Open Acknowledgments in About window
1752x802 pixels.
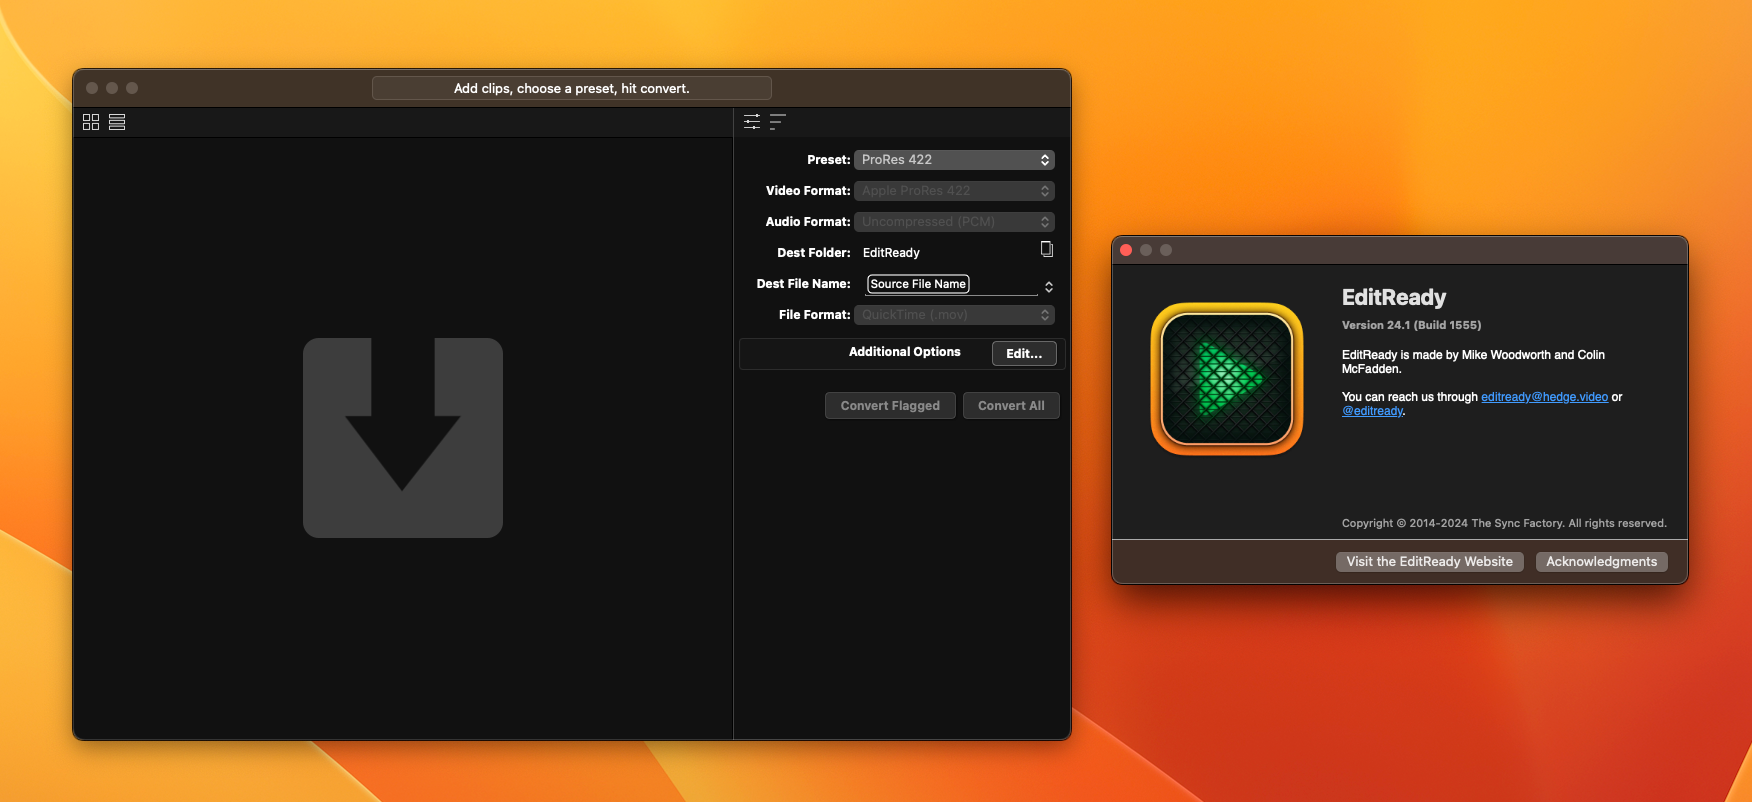[x=1601, y=562]
